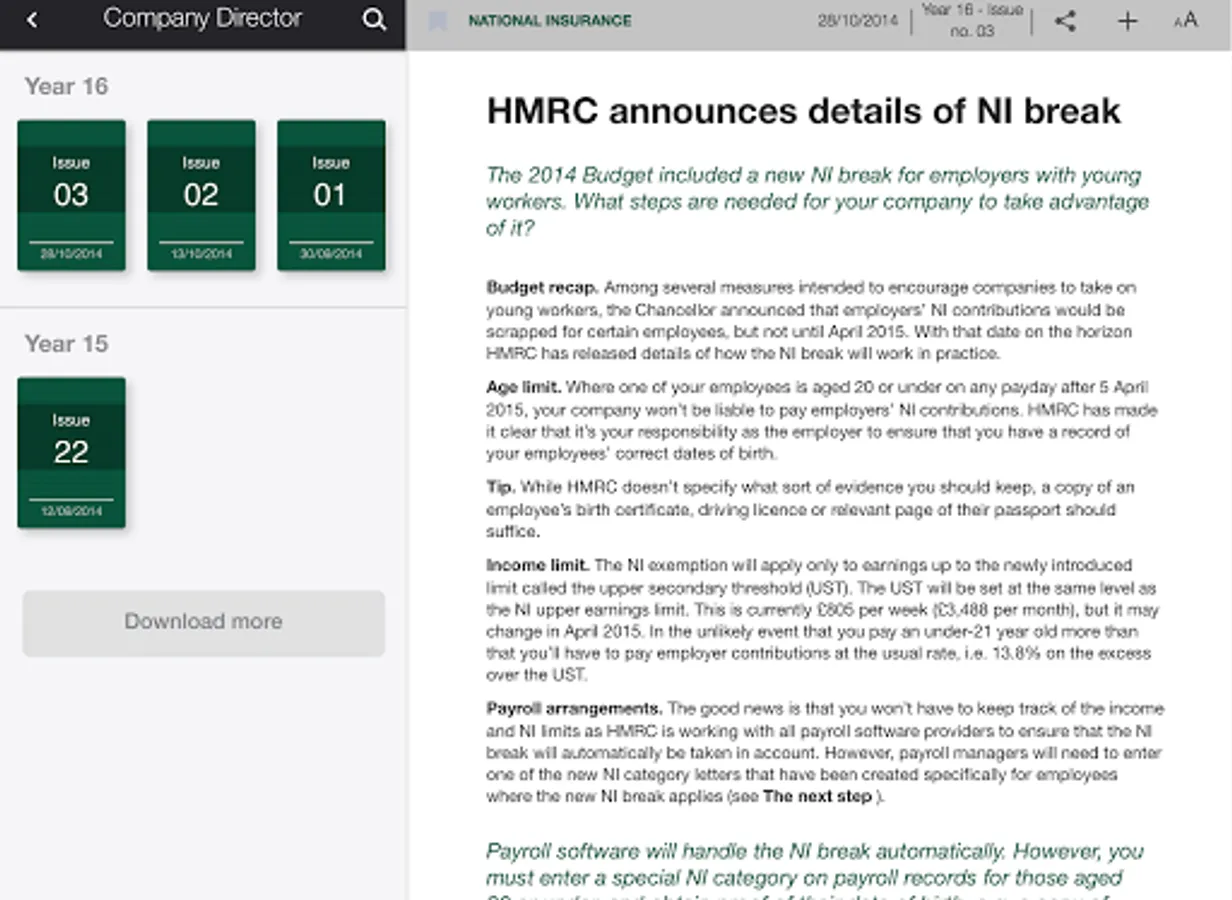This screenshot has width=1232, height=900.
Task: Open search with the magnifier icon
Action: pyautogui.click(x=374, y=20)
